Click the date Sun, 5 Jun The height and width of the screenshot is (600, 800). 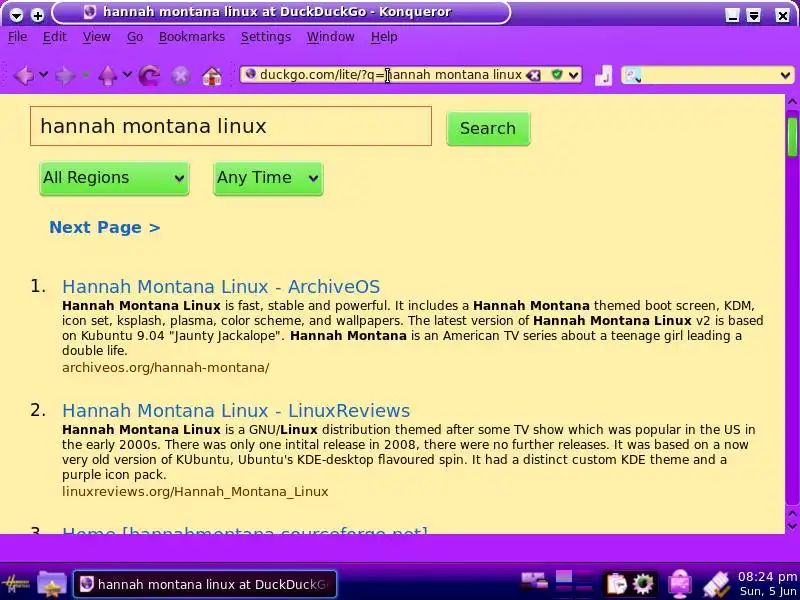point(768,591)
